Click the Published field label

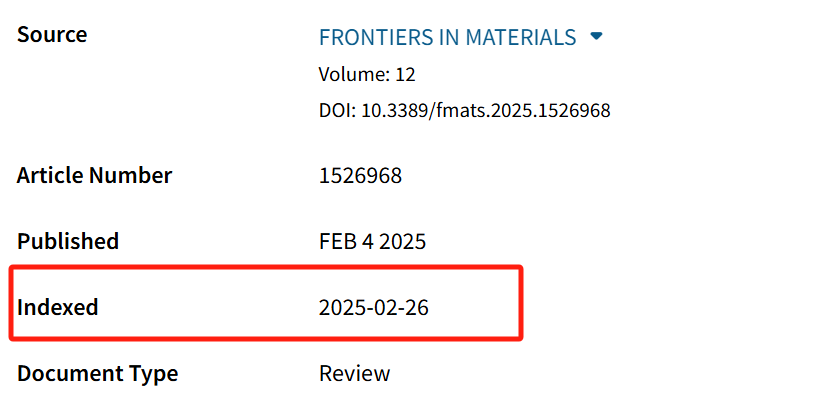click(x=68, y=242)
